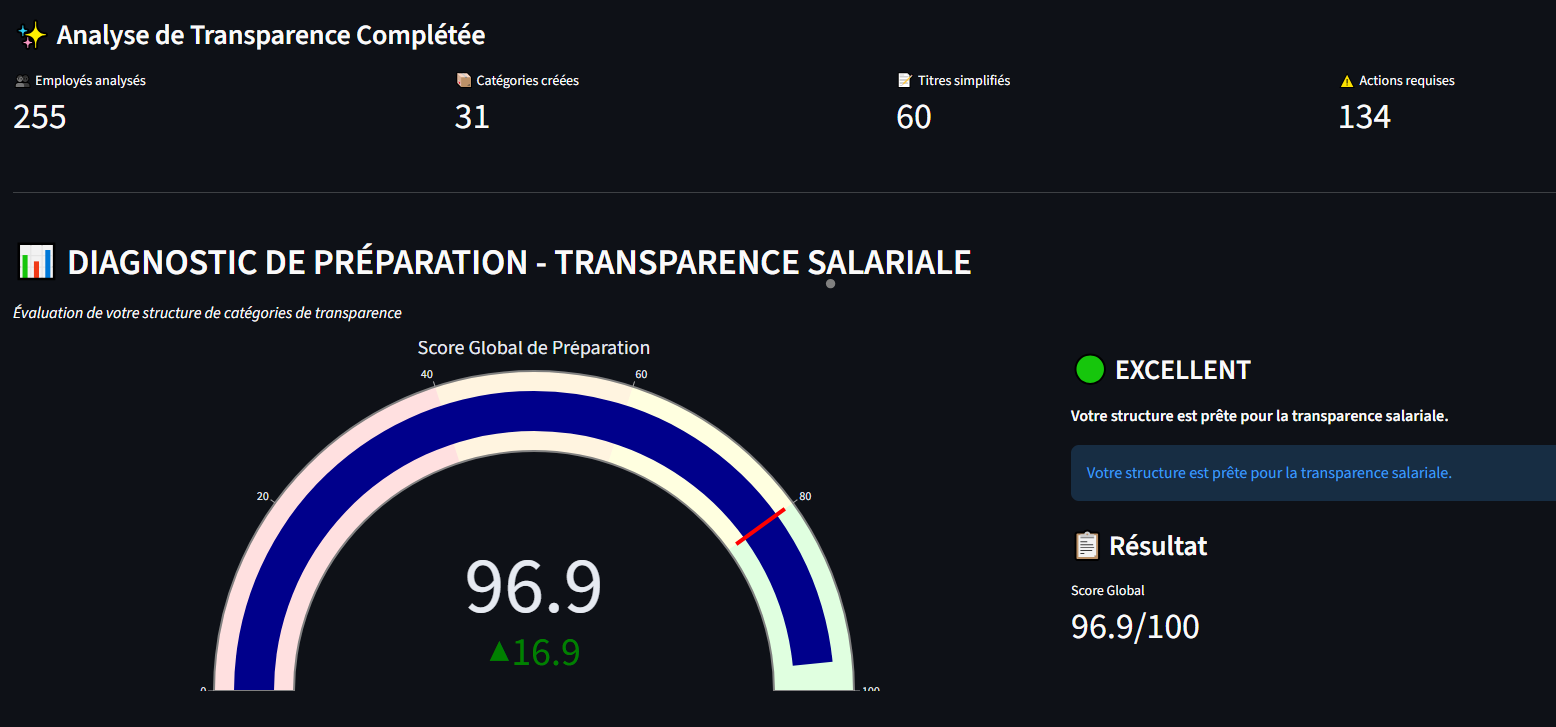Screen dimensions: 1556x727
Task: Click the metric value 255
Action: [39, 117]
